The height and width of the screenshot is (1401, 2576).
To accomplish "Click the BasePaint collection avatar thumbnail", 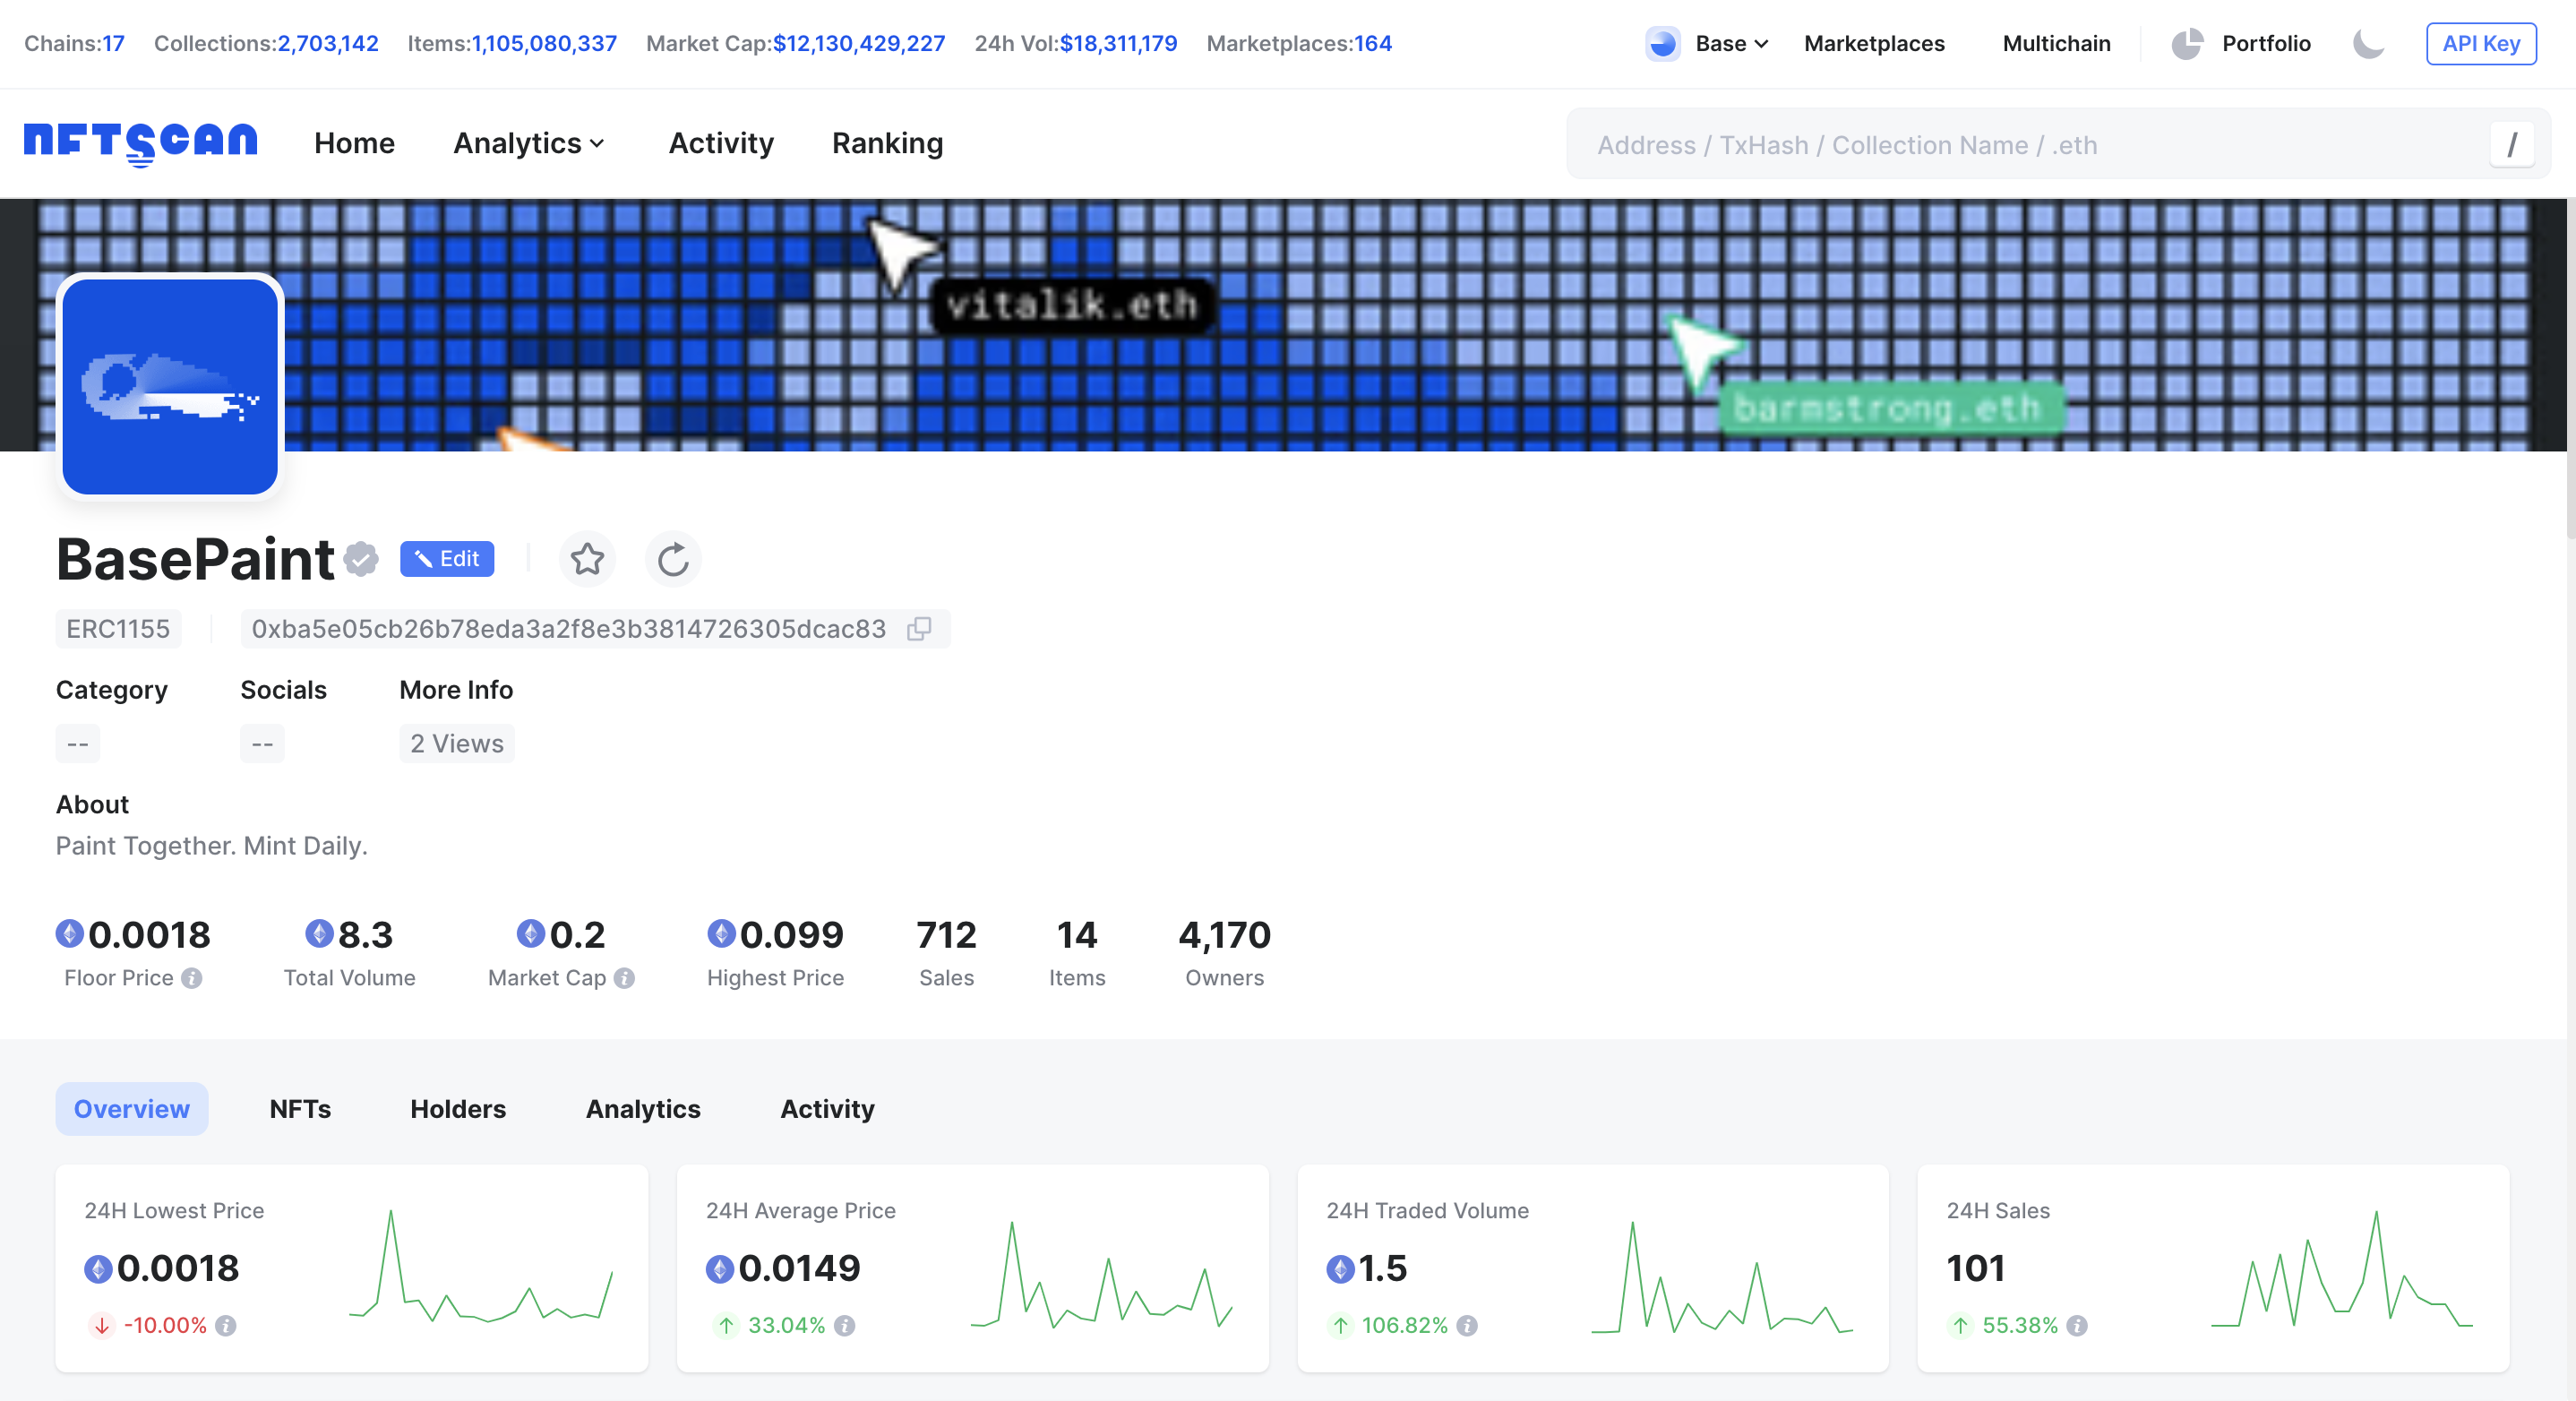I will tap(170, 387).
